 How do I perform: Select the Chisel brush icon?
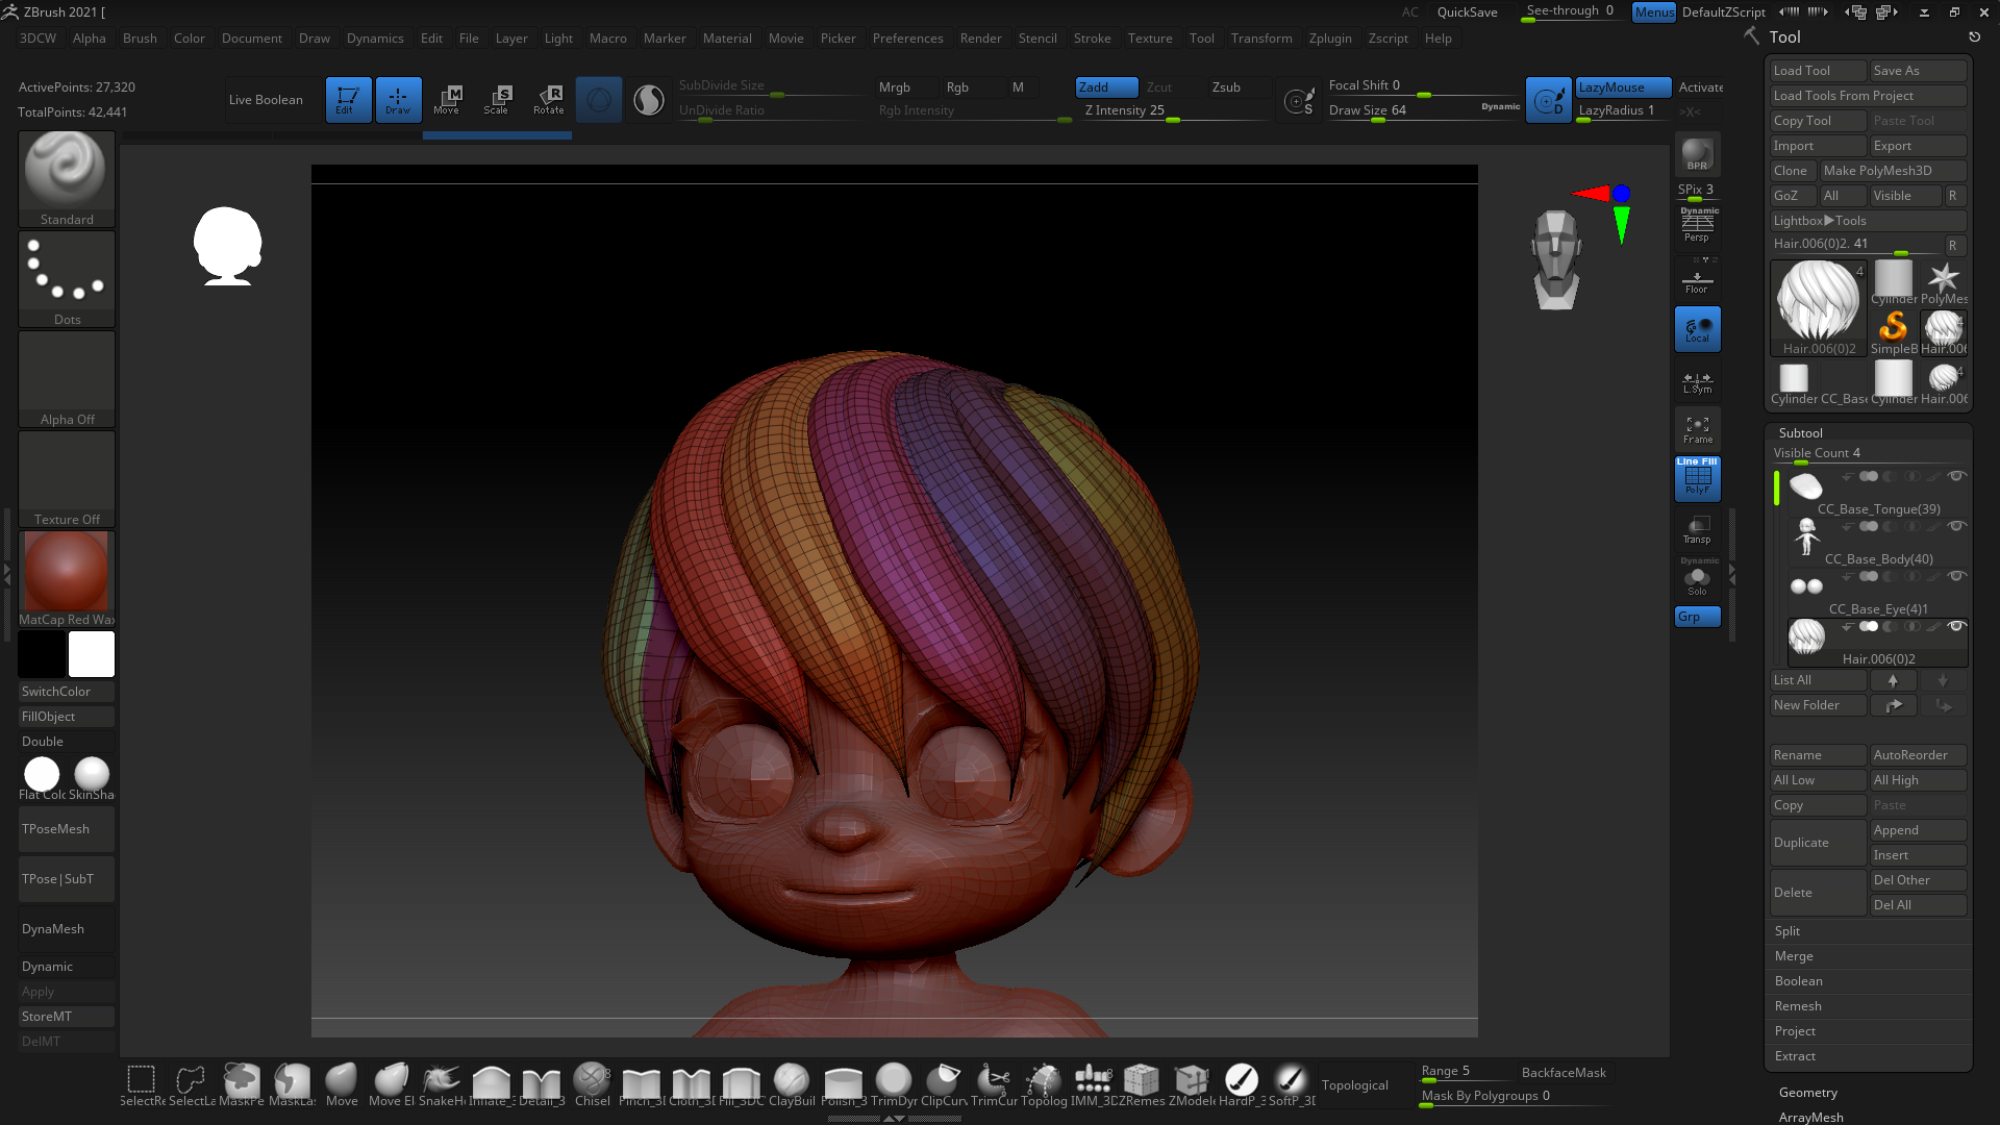point(592,1084)
